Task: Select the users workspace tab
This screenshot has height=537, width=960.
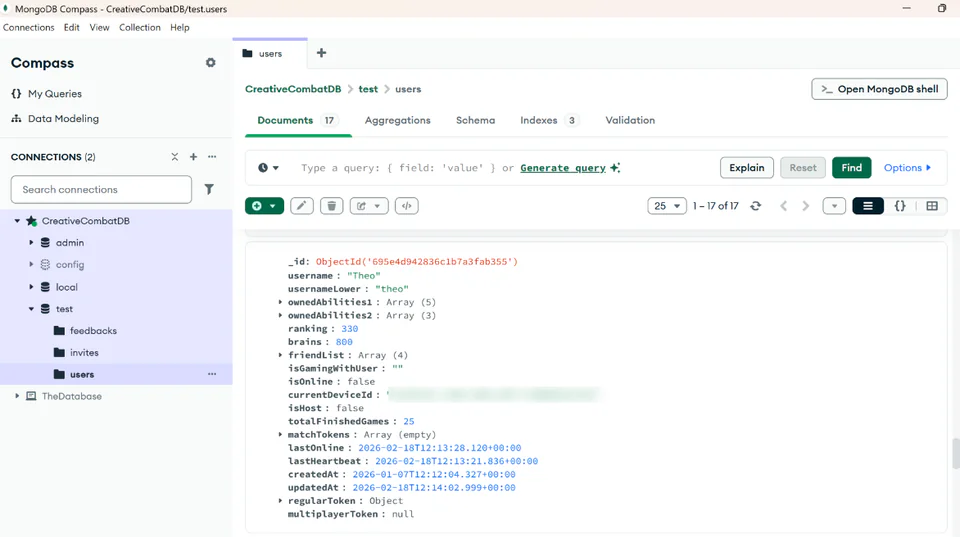Action: pyautogui.click(x=270, y=53)
